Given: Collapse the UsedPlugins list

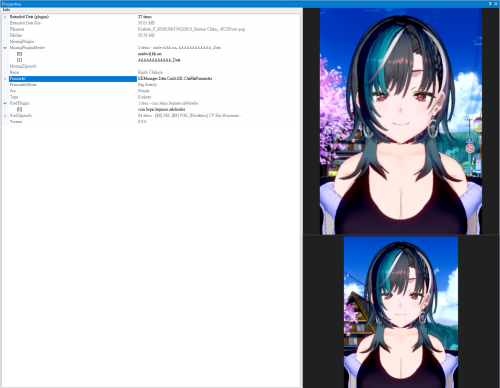Looking at the screenshot, I should 5,103.
